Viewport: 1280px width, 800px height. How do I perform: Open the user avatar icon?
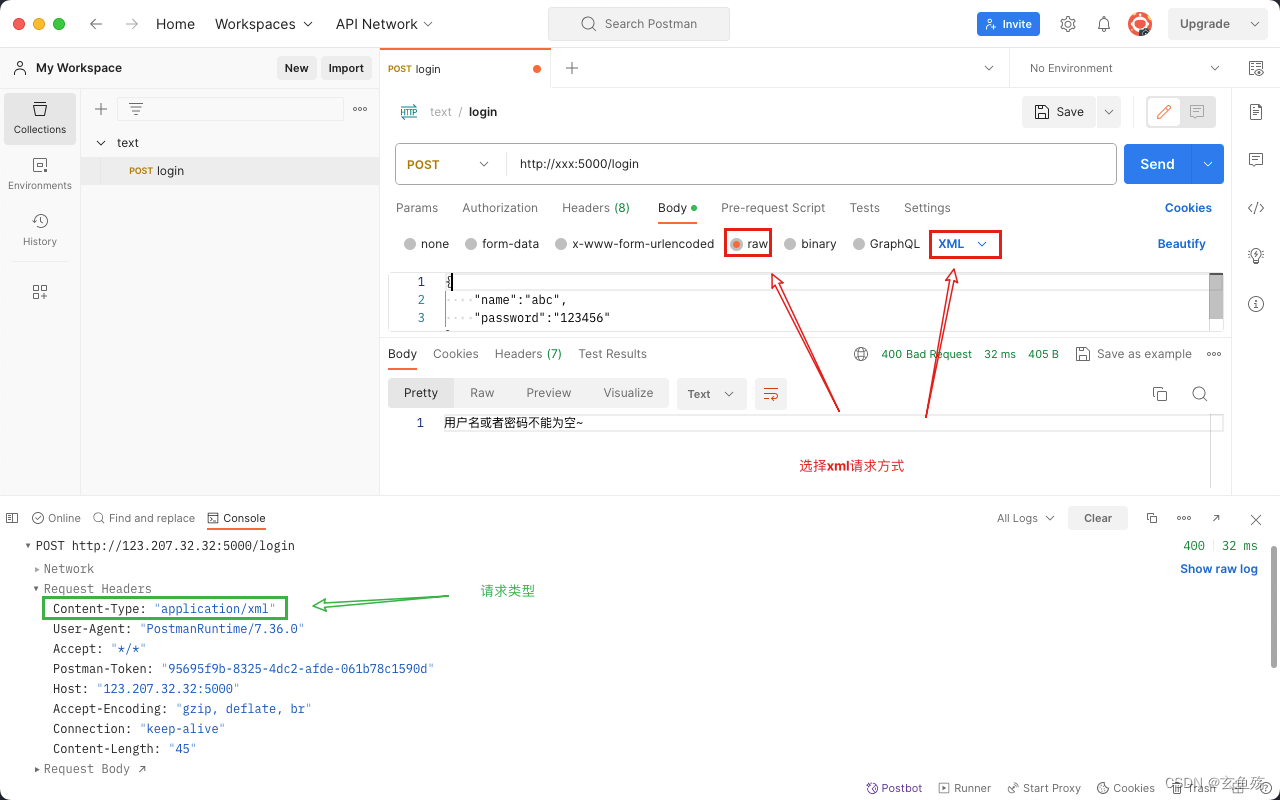1140,24
